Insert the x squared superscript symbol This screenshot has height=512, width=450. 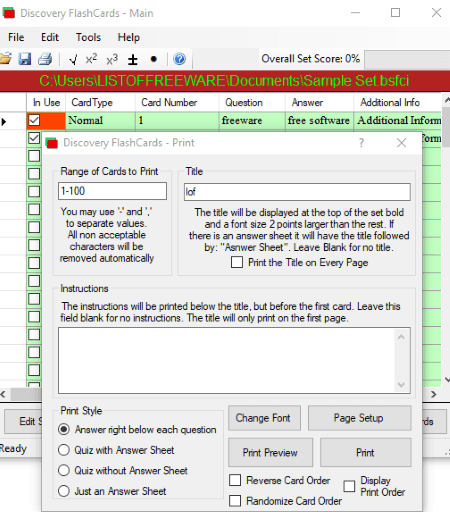click(91, 59)
